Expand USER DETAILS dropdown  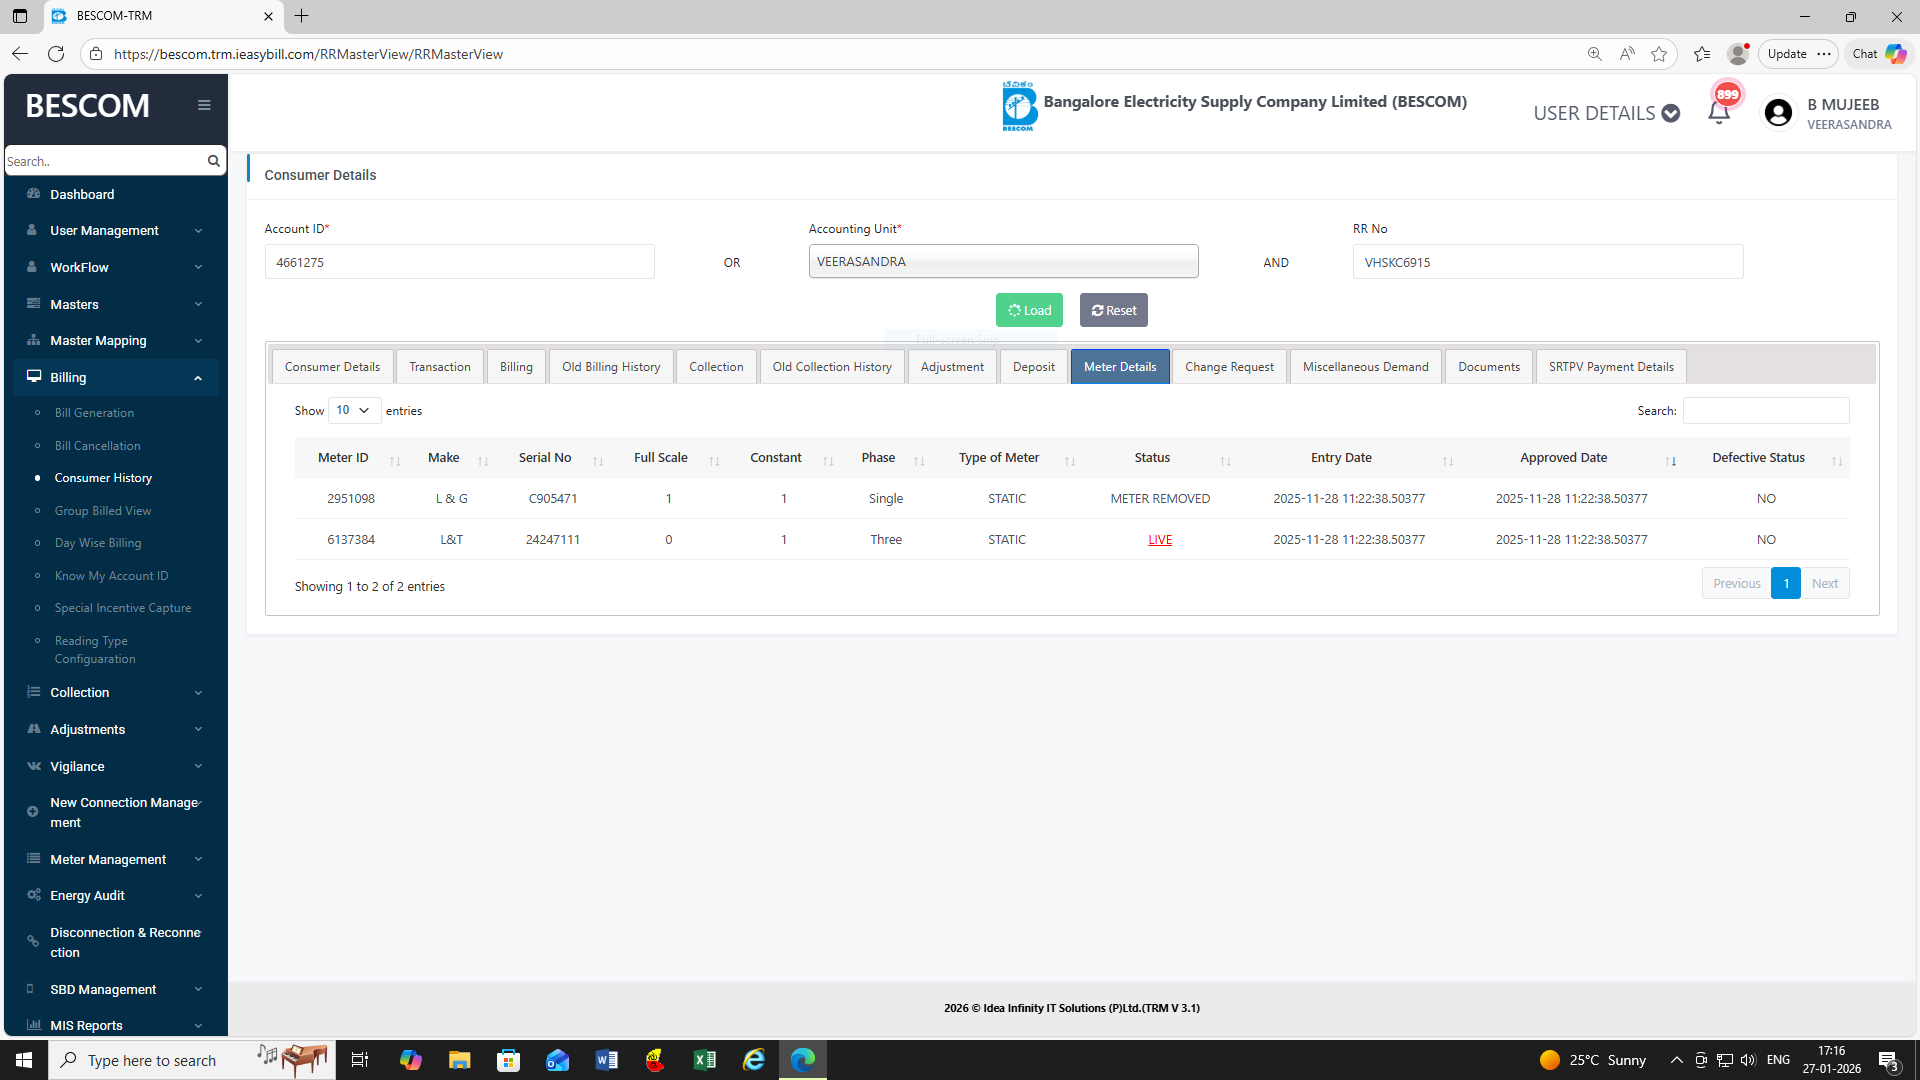pyautogui.click(x=1606, y=113)
